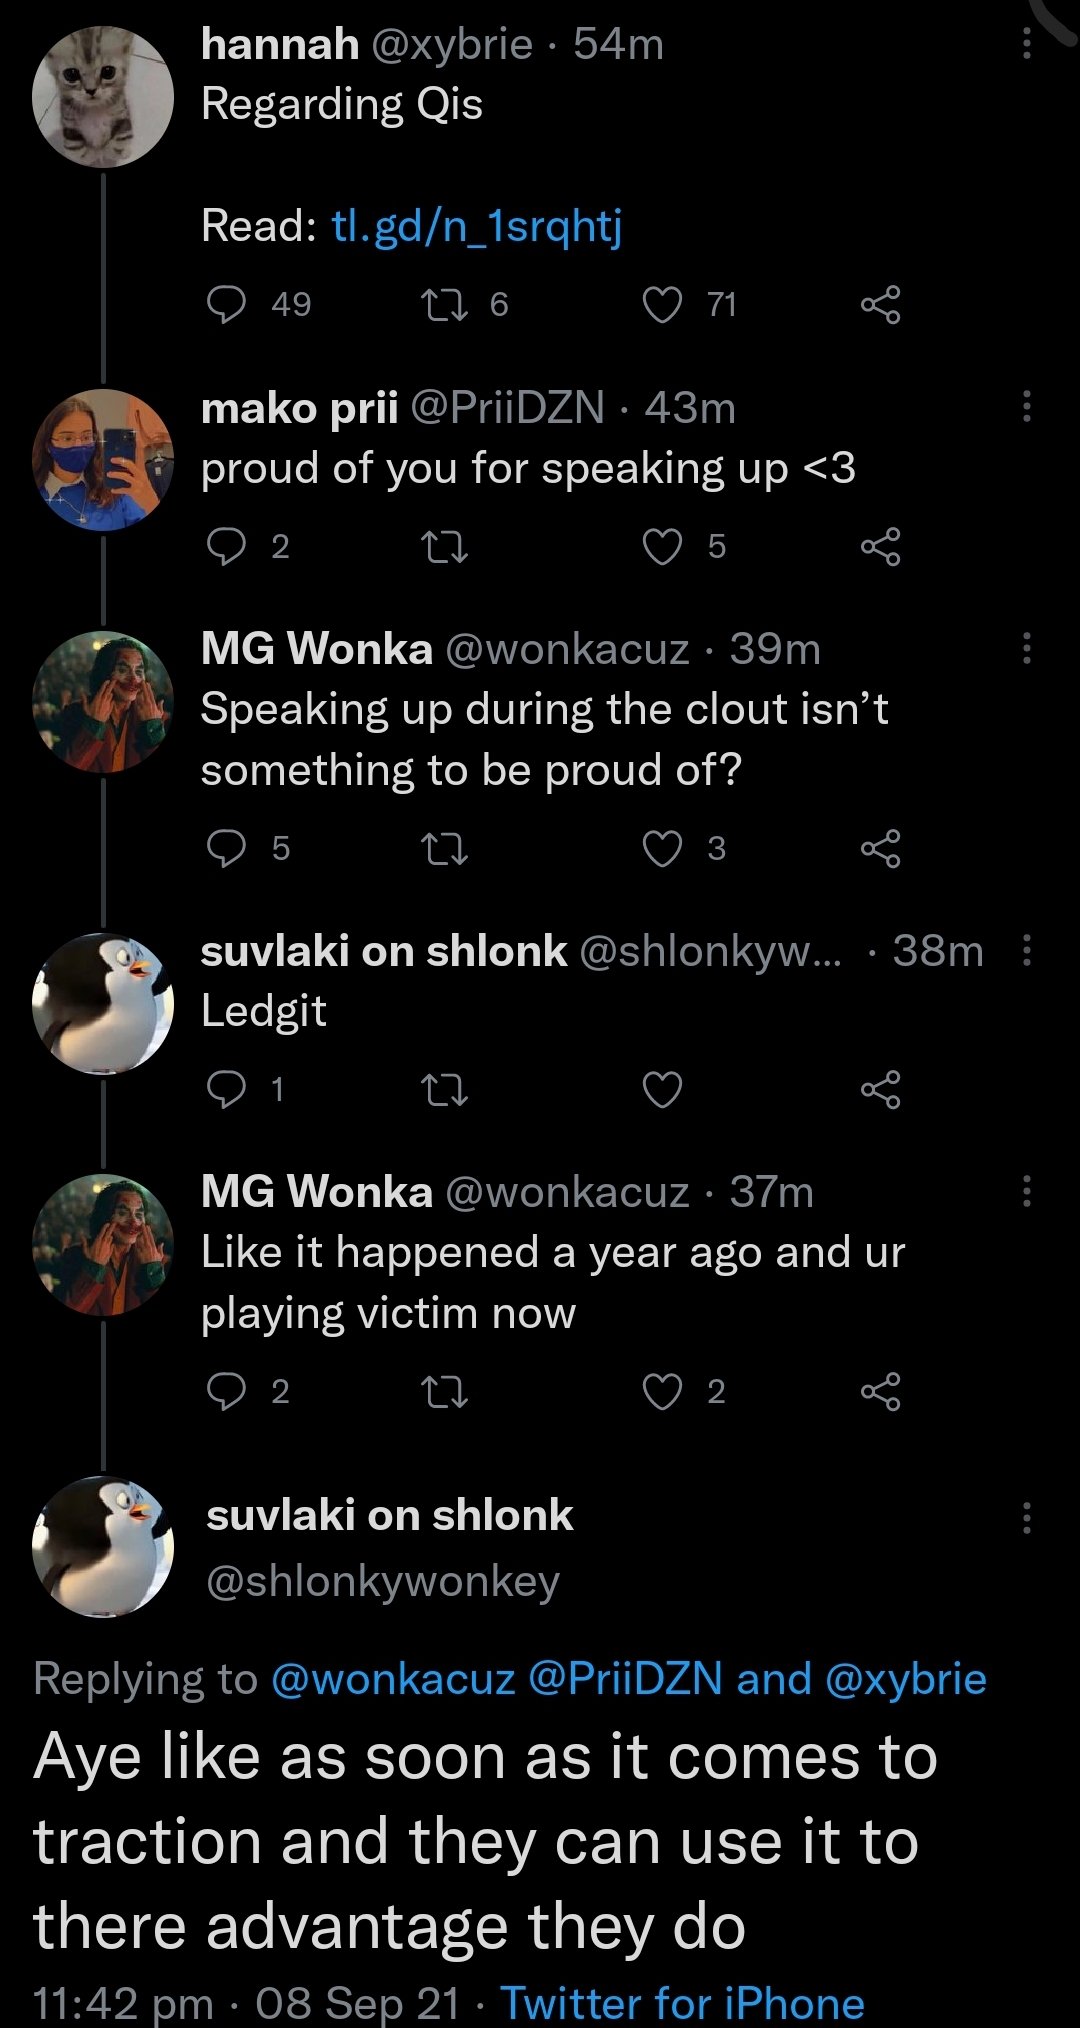Like mako prii's proud of you tweet
The image size is (1080, 2028).
coord(662,546)
